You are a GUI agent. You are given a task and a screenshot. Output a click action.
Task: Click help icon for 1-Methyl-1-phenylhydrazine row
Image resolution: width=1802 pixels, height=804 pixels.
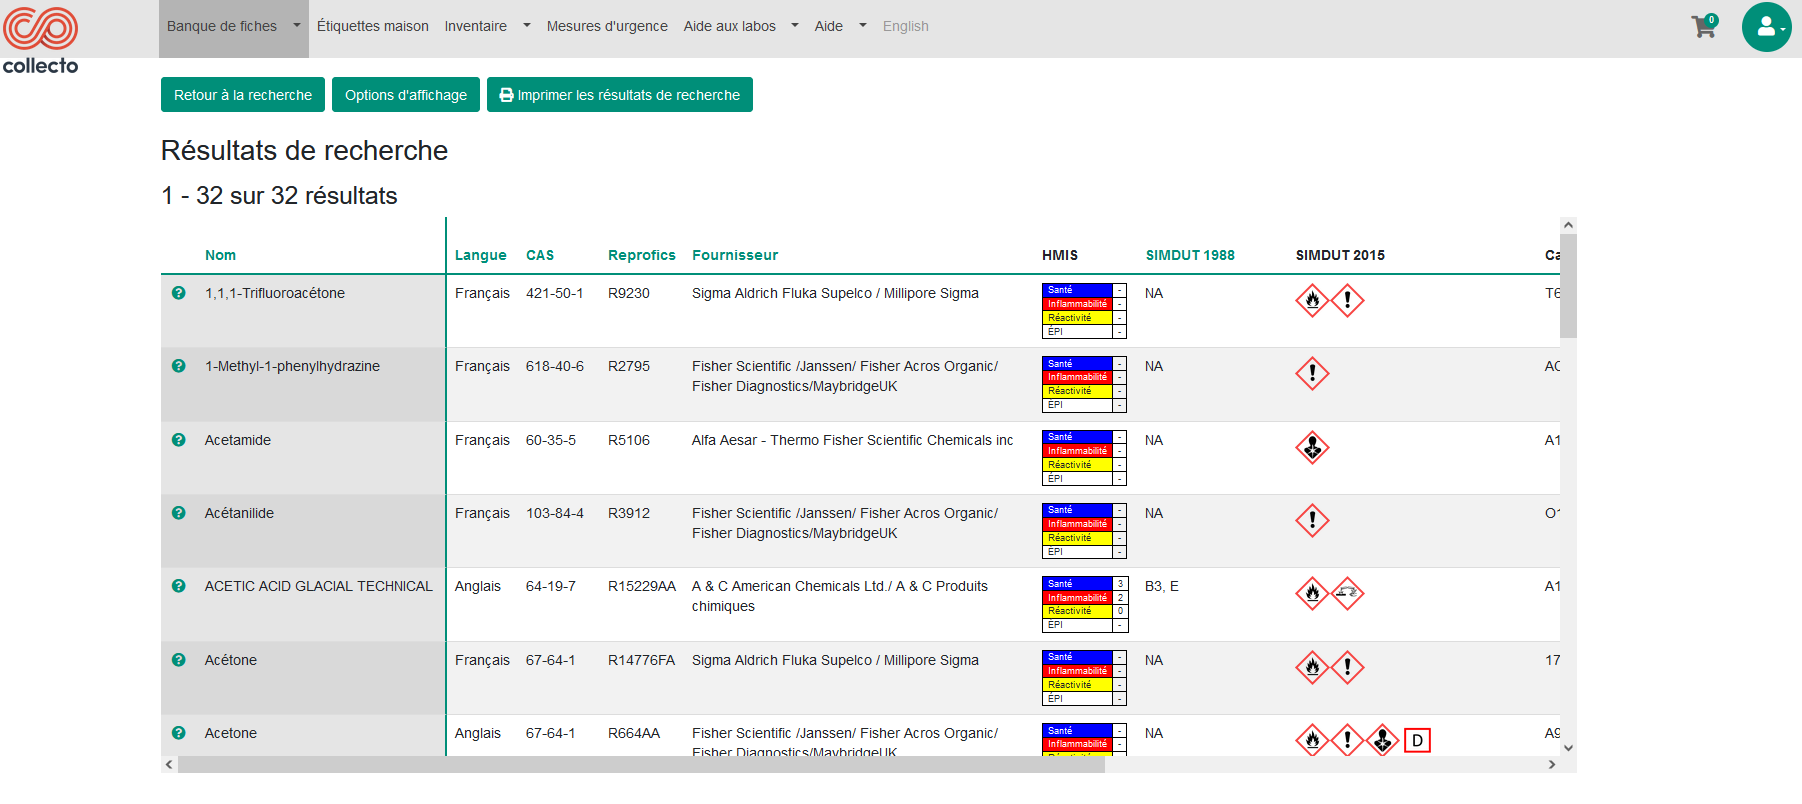(179, 366)
